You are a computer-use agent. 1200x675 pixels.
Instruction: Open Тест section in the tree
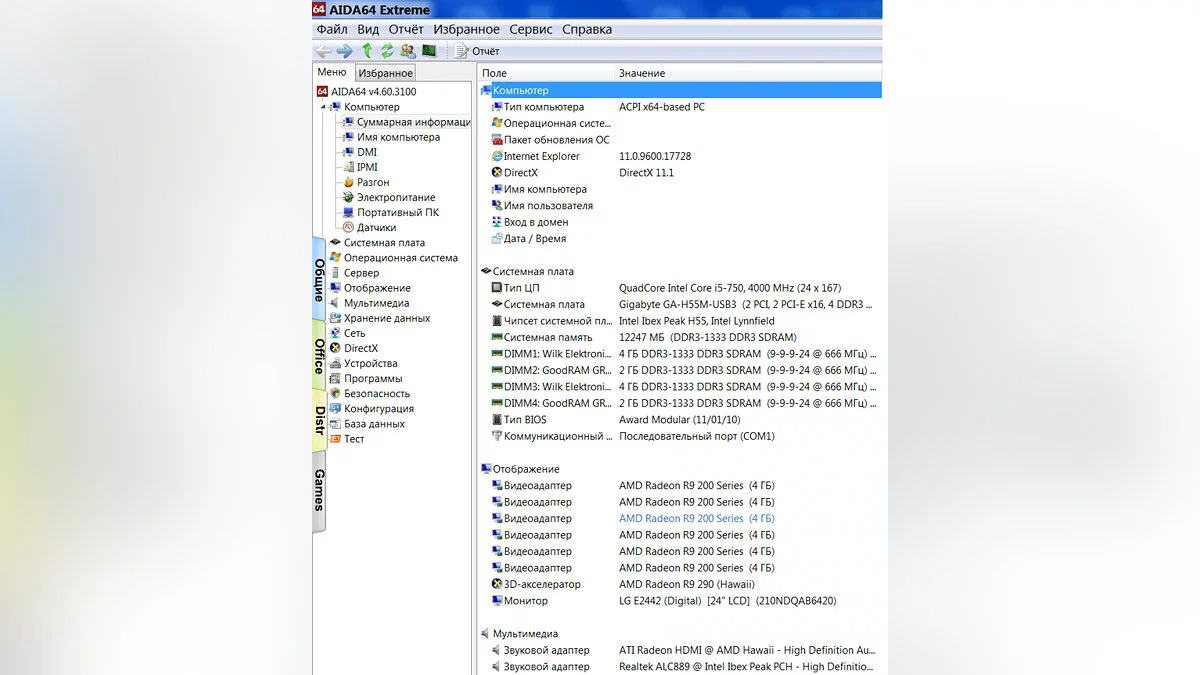click(x=354, y=439)
